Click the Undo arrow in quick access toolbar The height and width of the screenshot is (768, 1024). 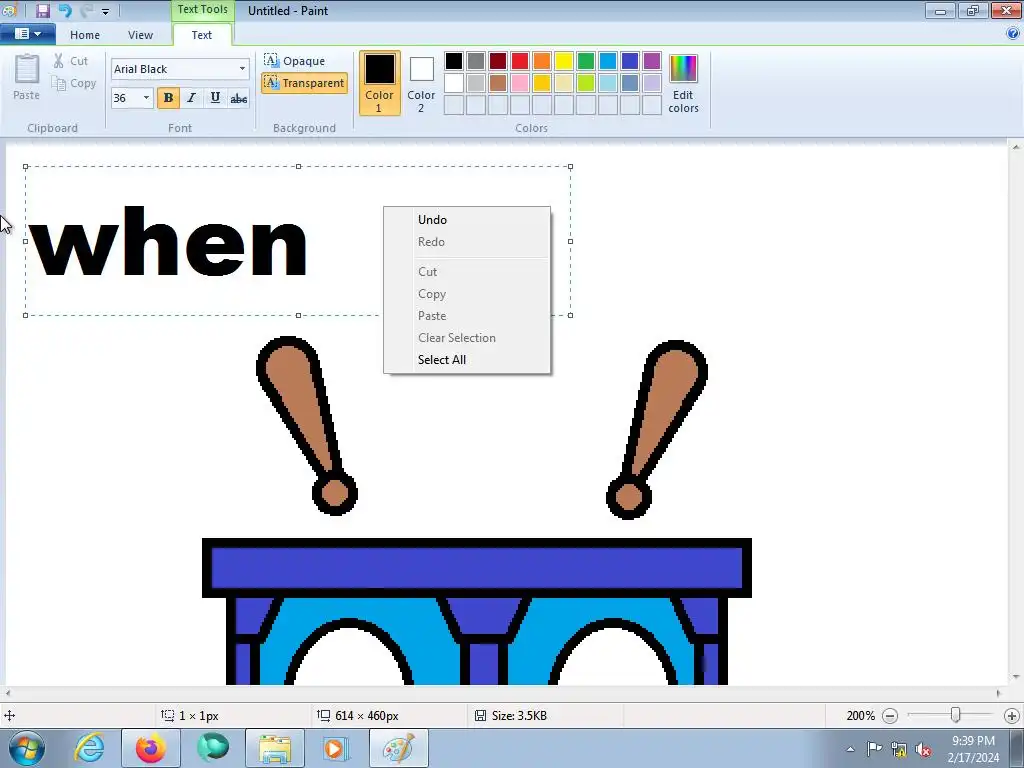(65, 10)
